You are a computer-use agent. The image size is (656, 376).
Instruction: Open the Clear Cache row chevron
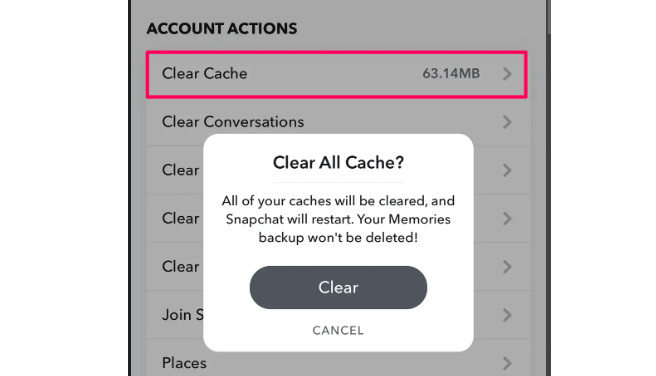point(507,74)
